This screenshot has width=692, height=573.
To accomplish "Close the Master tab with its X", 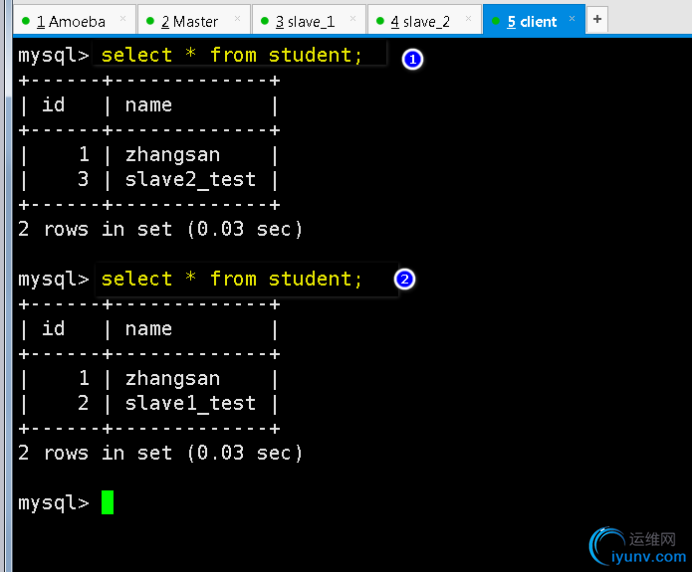I will pyautogui.click(x=237, y=19).
